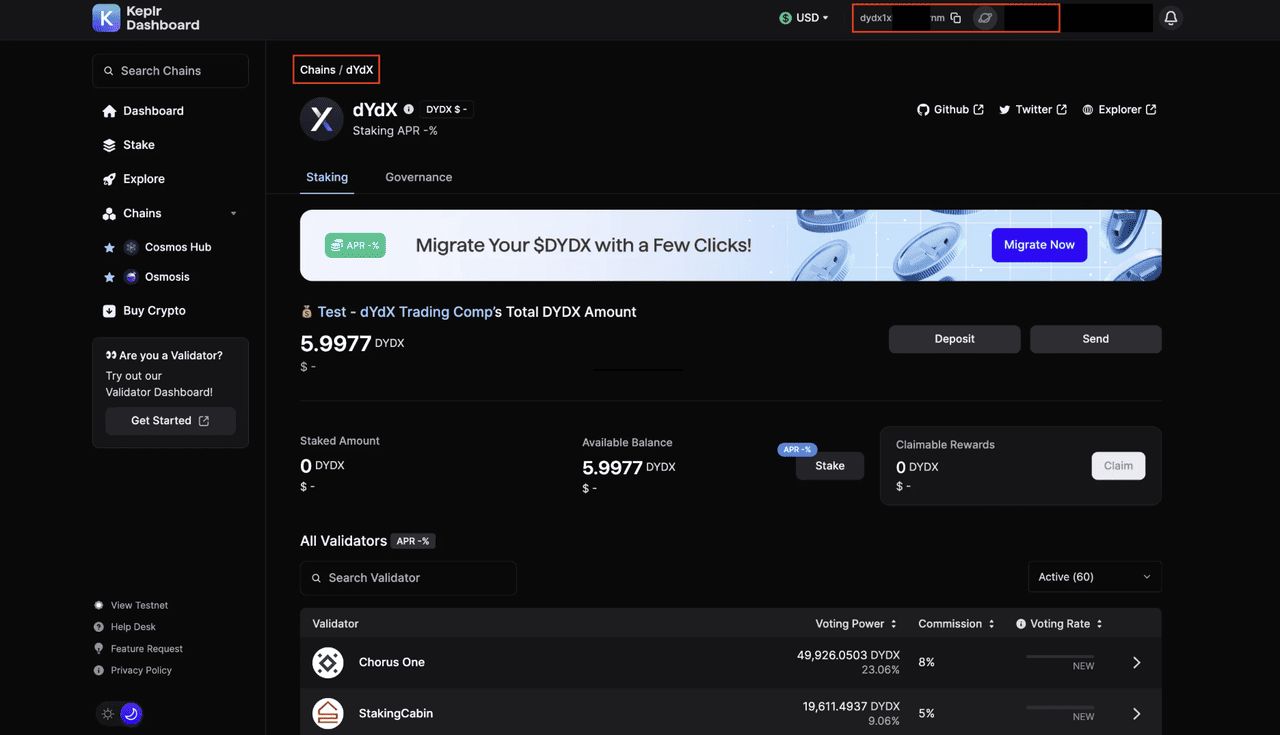
Task: Click the Explorer globe icon
Action: [1088, 110]
